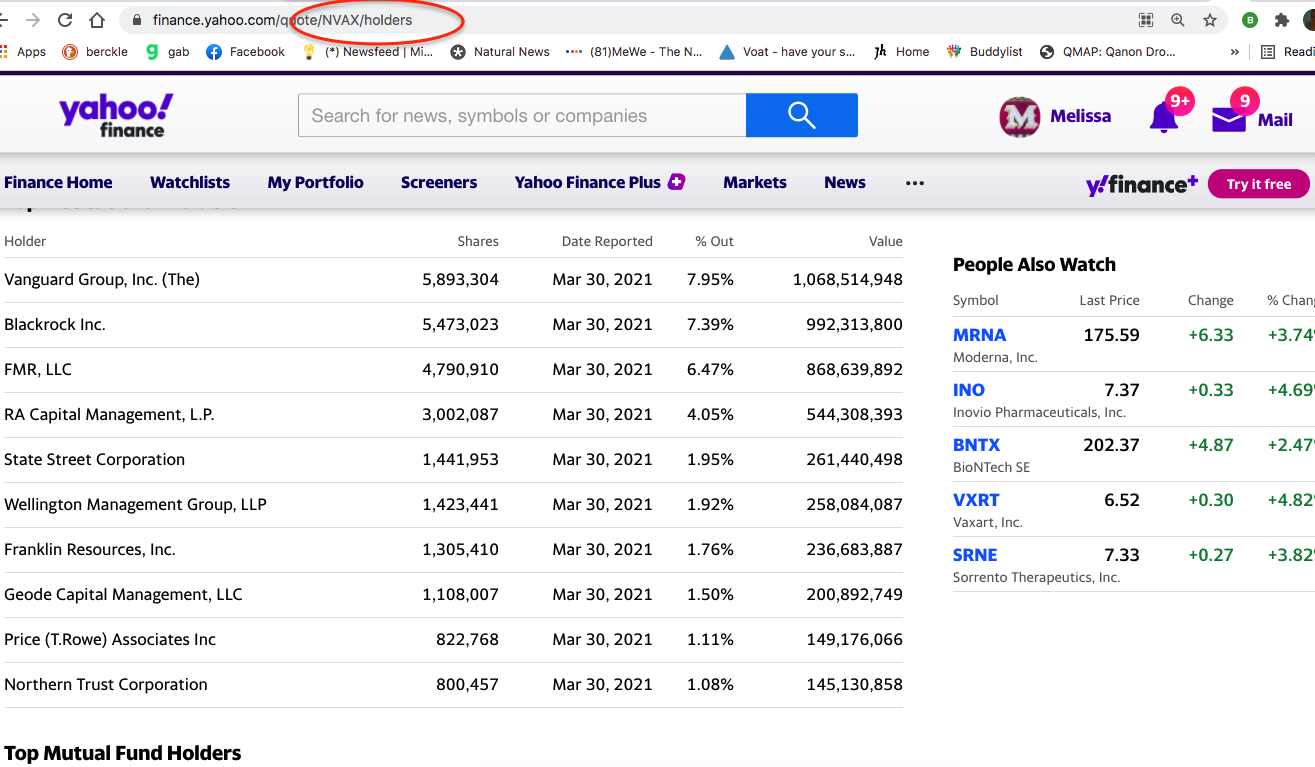
Task: Open Yahoo Finance Plus tab
Action: [x=599, y=182]
